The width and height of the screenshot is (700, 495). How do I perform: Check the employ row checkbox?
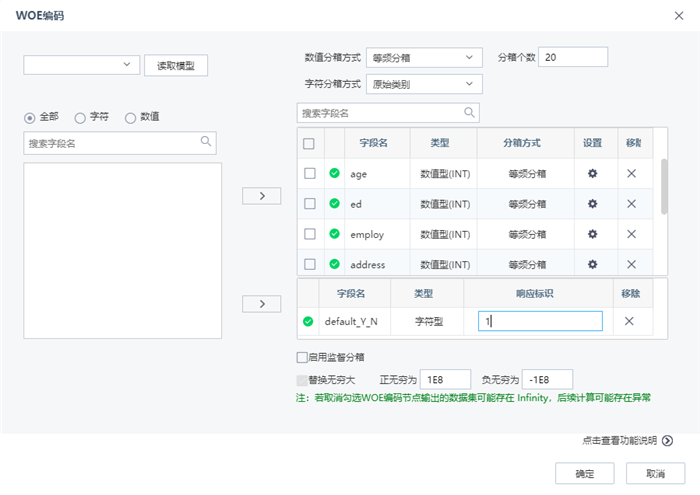click(310, 234)
